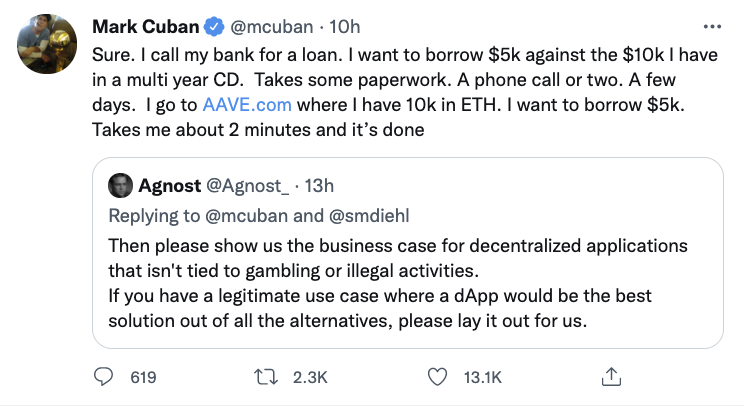Open @mcuban in Replying to line
Screen dimensions: 745x407
coord(246,216)
